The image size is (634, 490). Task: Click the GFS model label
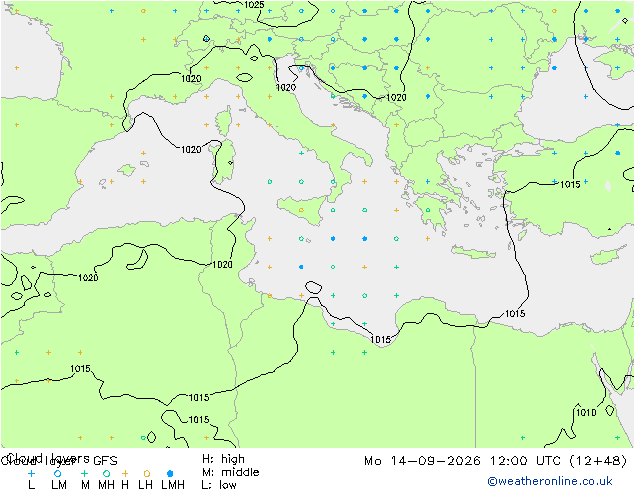coord(105,461)
